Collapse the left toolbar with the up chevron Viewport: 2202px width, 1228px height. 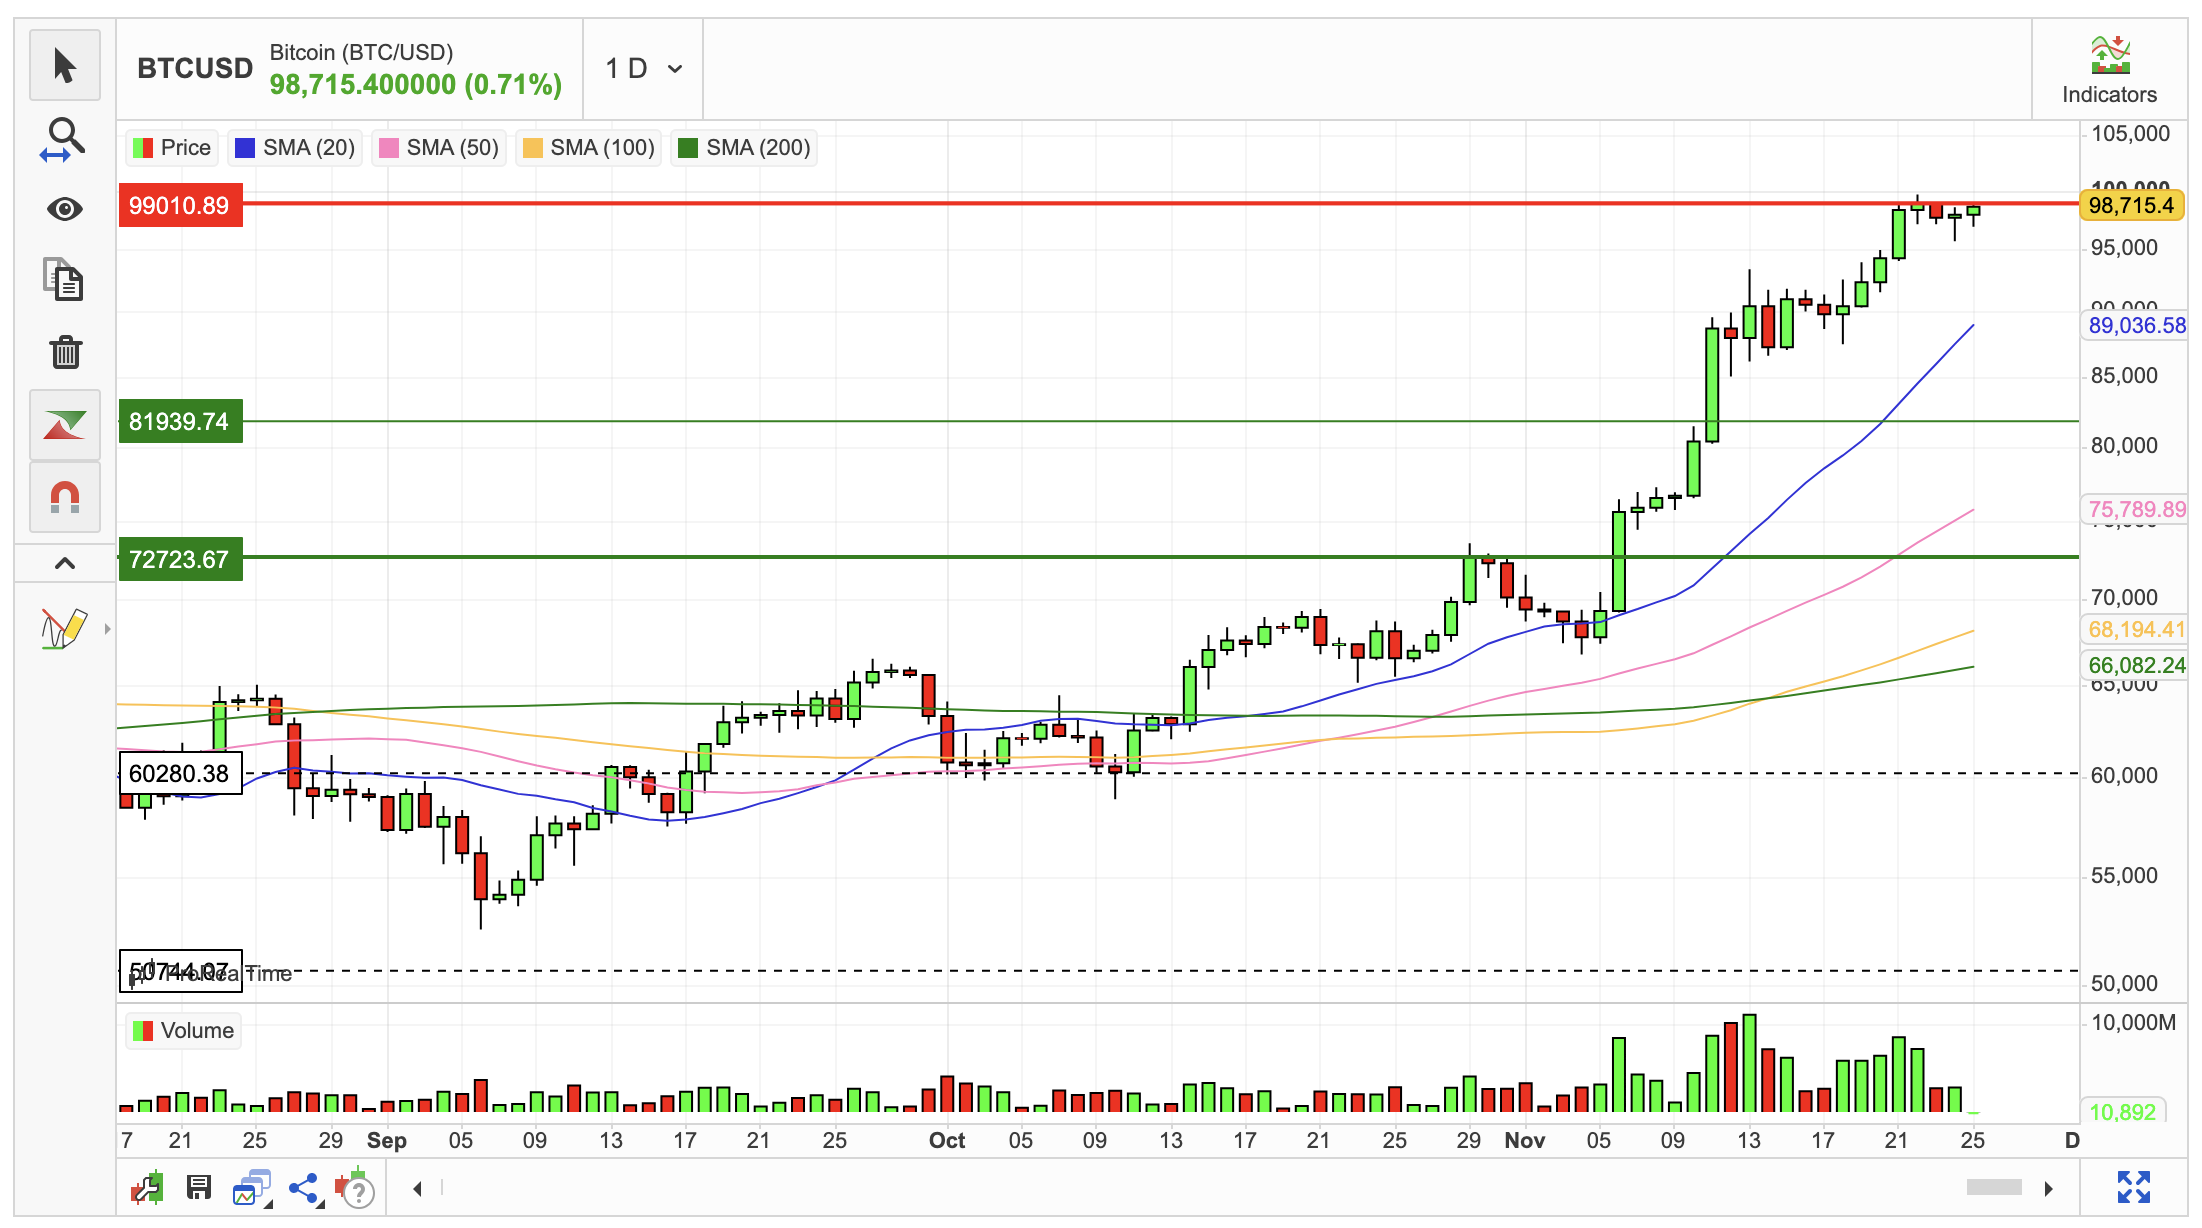pos(65,563)
